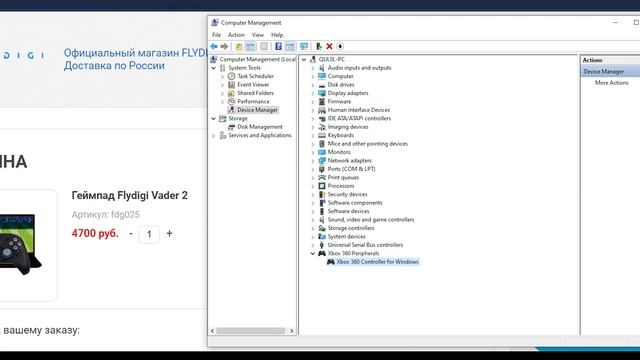Collapse the root PC node in device tree

point(304,60)
